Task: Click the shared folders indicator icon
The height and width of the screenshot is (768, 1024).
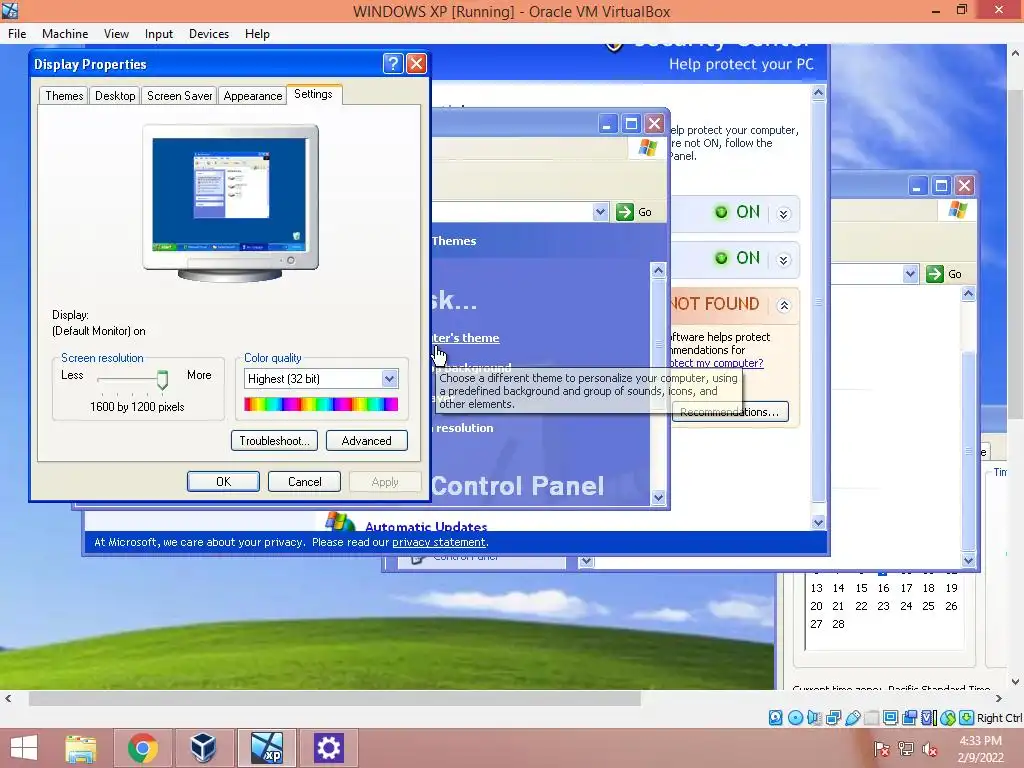Action: click(x=871, y=718)
